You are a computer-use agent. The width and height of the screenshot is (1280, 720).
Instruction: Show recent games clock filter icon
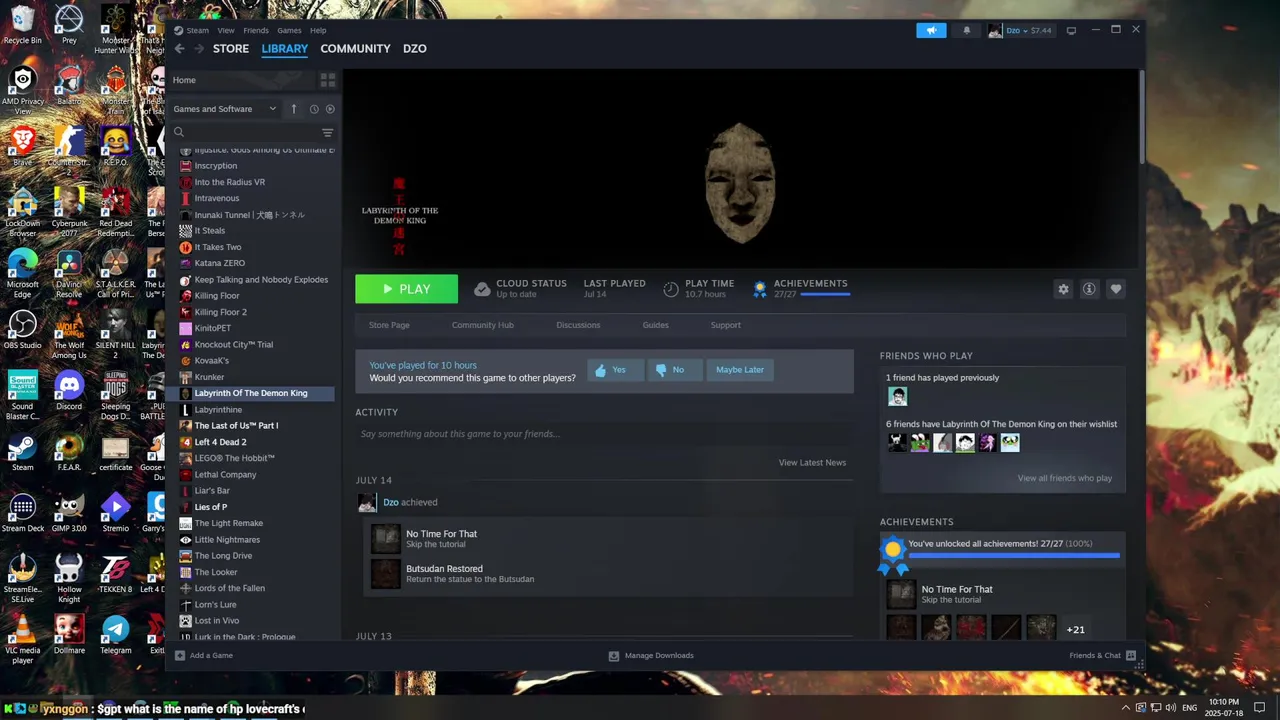click(x=314, y=109)
